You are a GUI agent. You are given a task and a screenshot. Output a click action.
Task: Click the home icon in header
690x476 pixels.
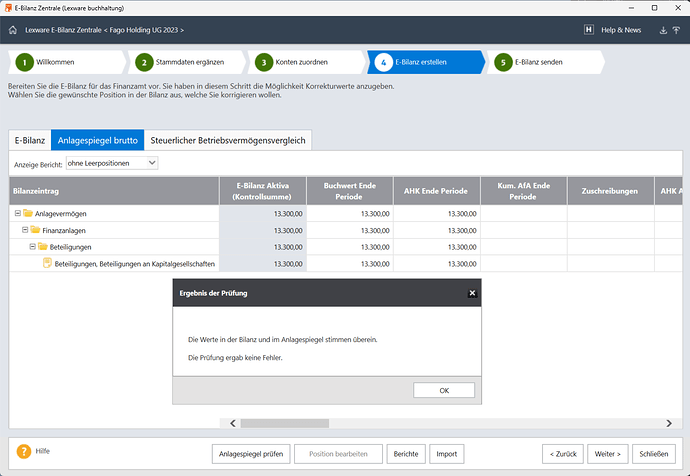(13, 30)
